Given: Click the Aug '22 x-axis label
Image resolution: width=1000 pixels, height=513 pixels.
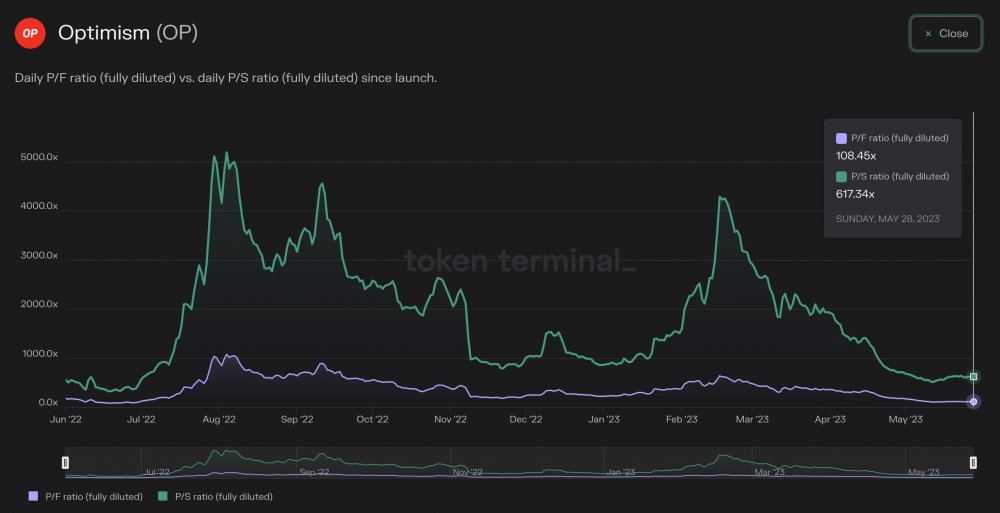Looking at the screenshot, I should (x=219, y=419).
